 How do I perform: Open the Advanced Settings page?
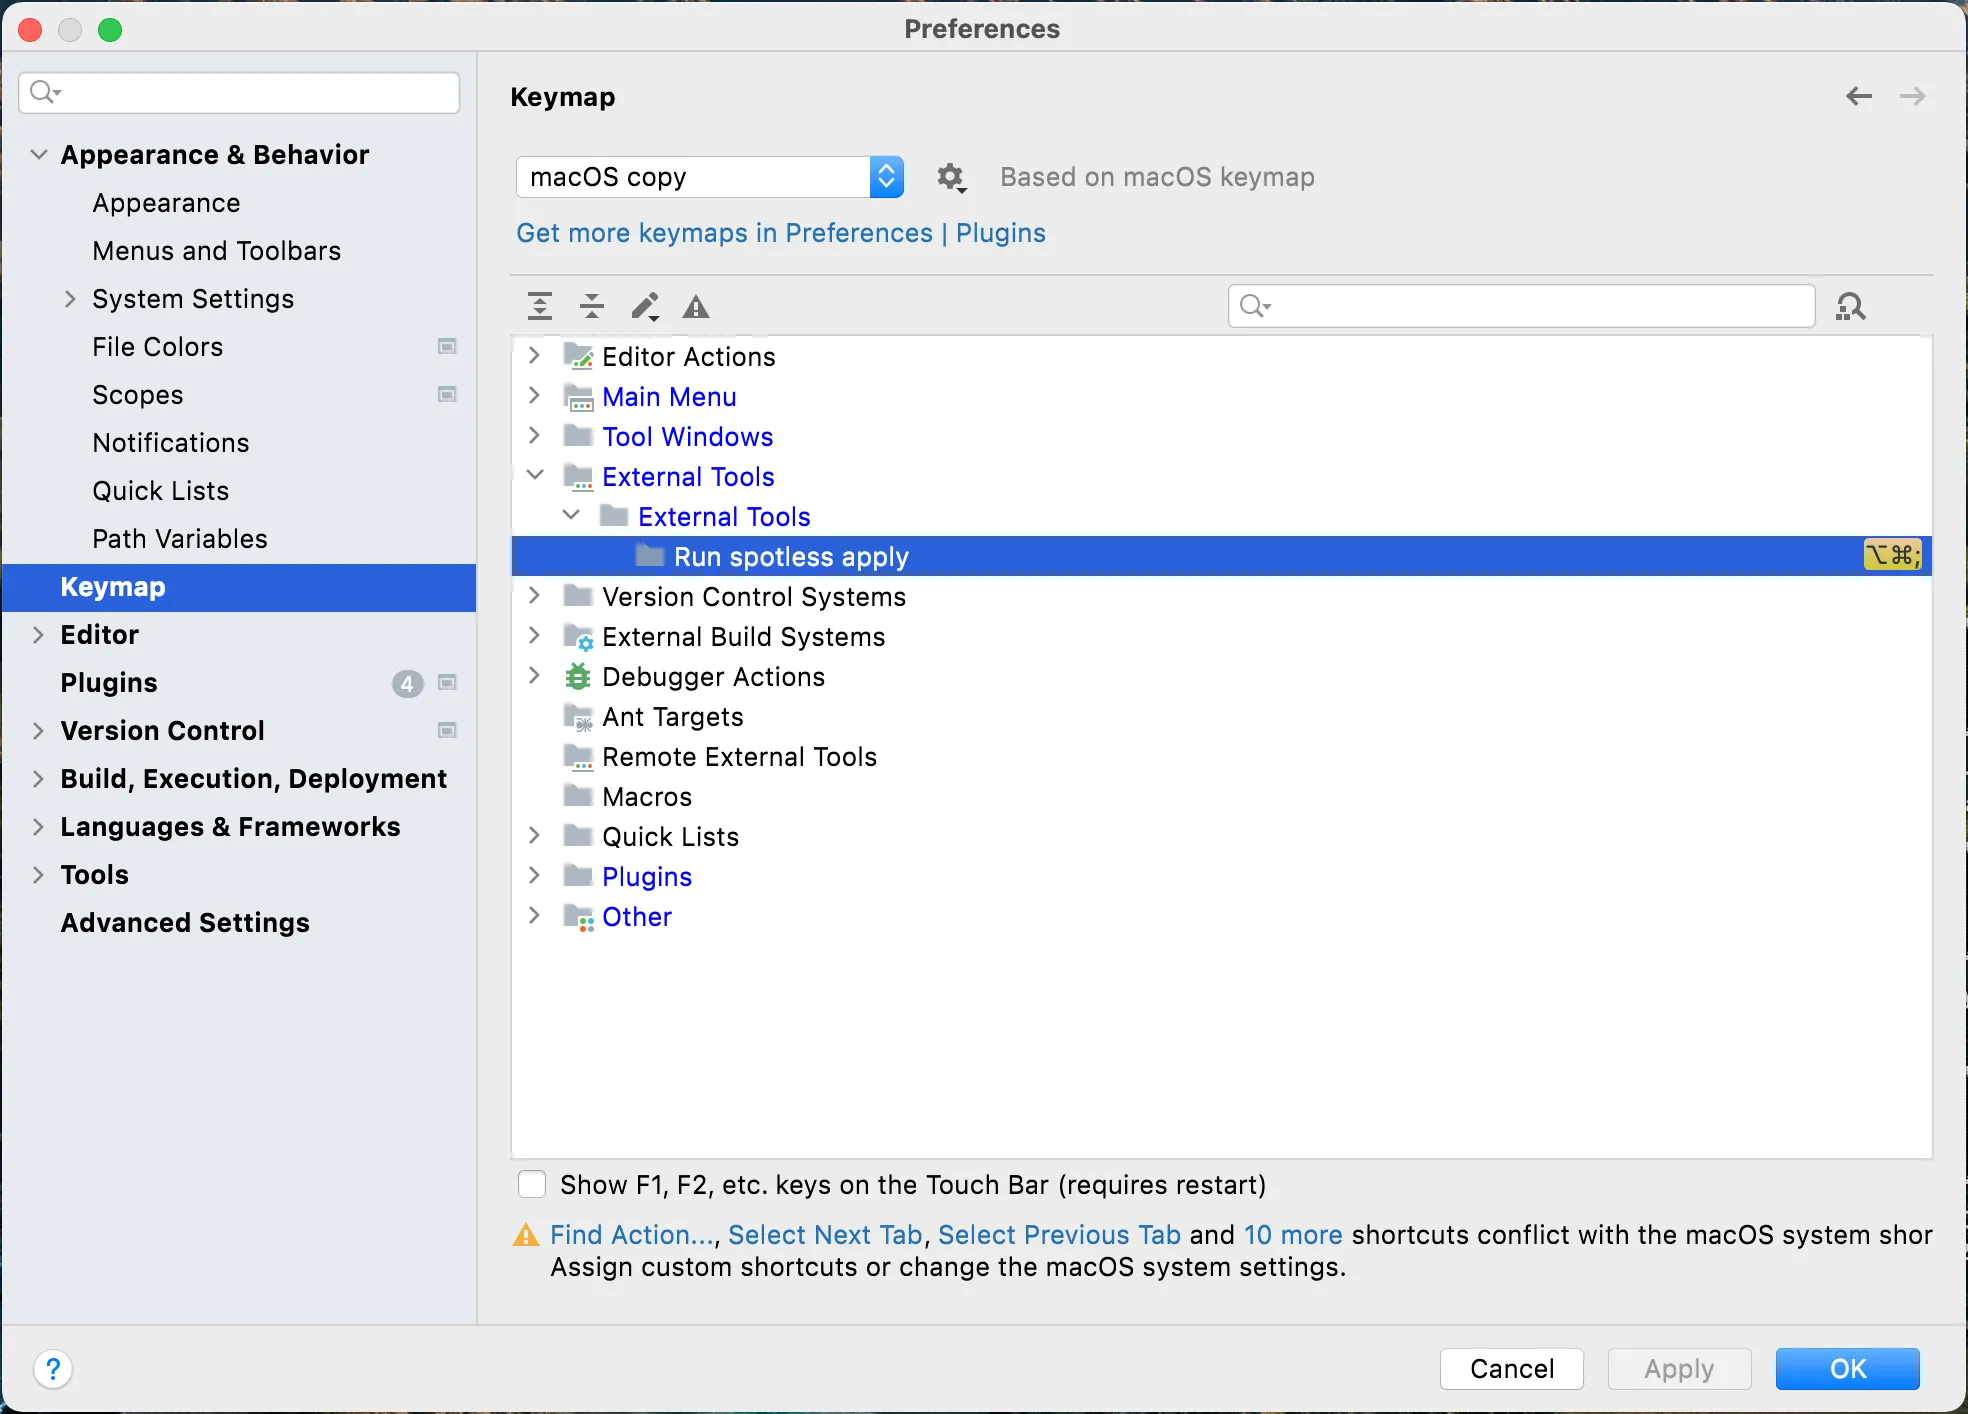click(x=185, y=923)
